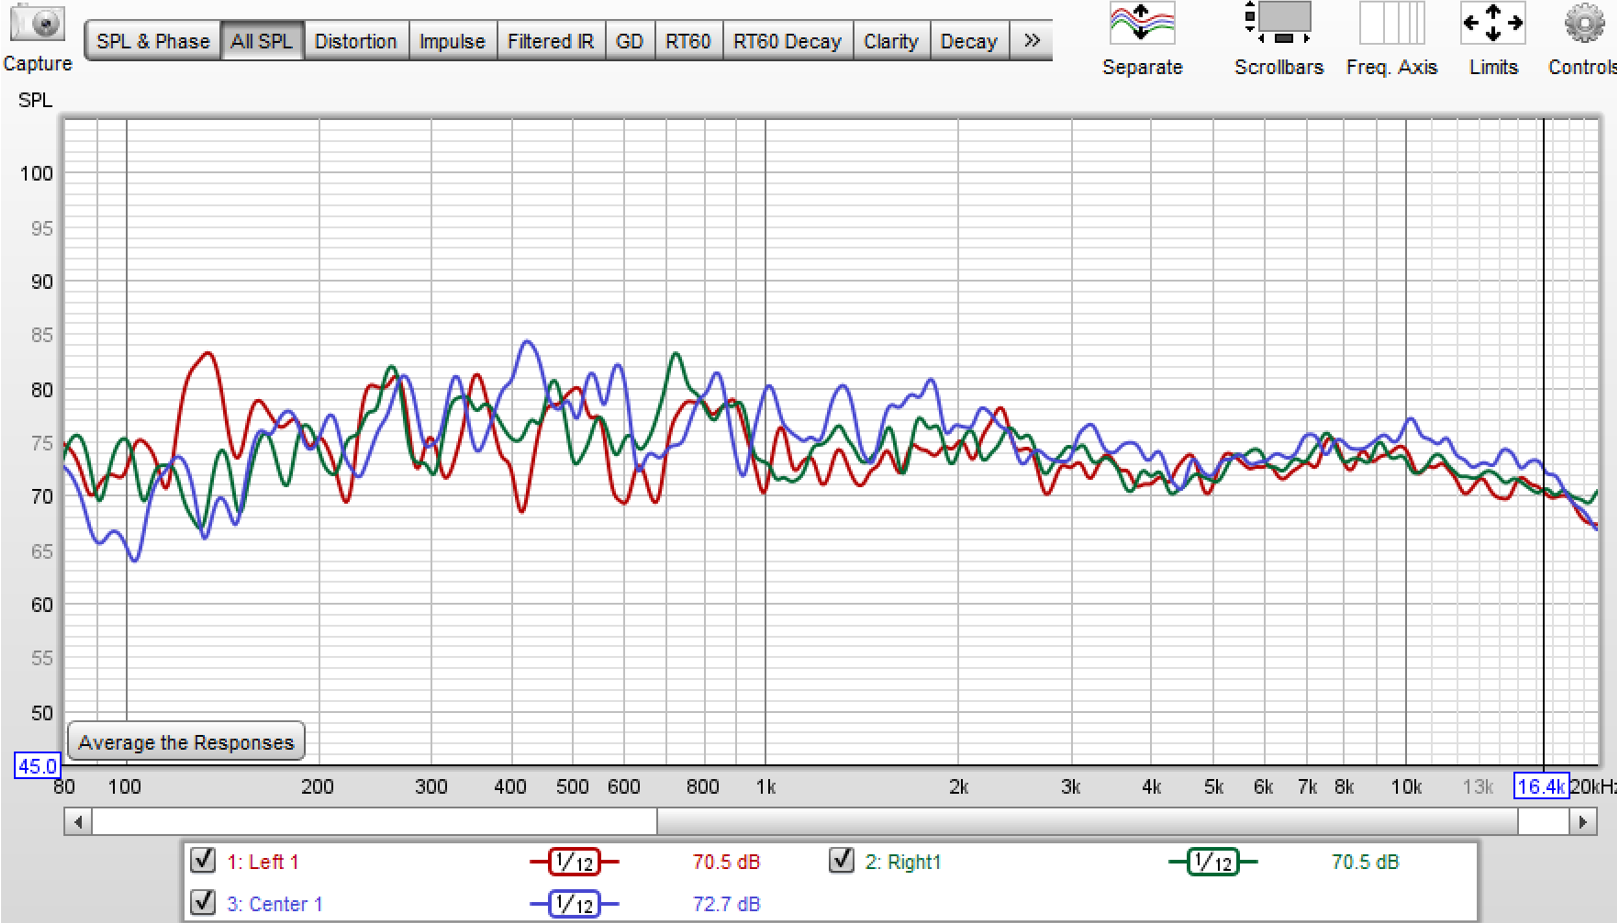Switch to the SPL & Phase tab

(x=153, y=41)
